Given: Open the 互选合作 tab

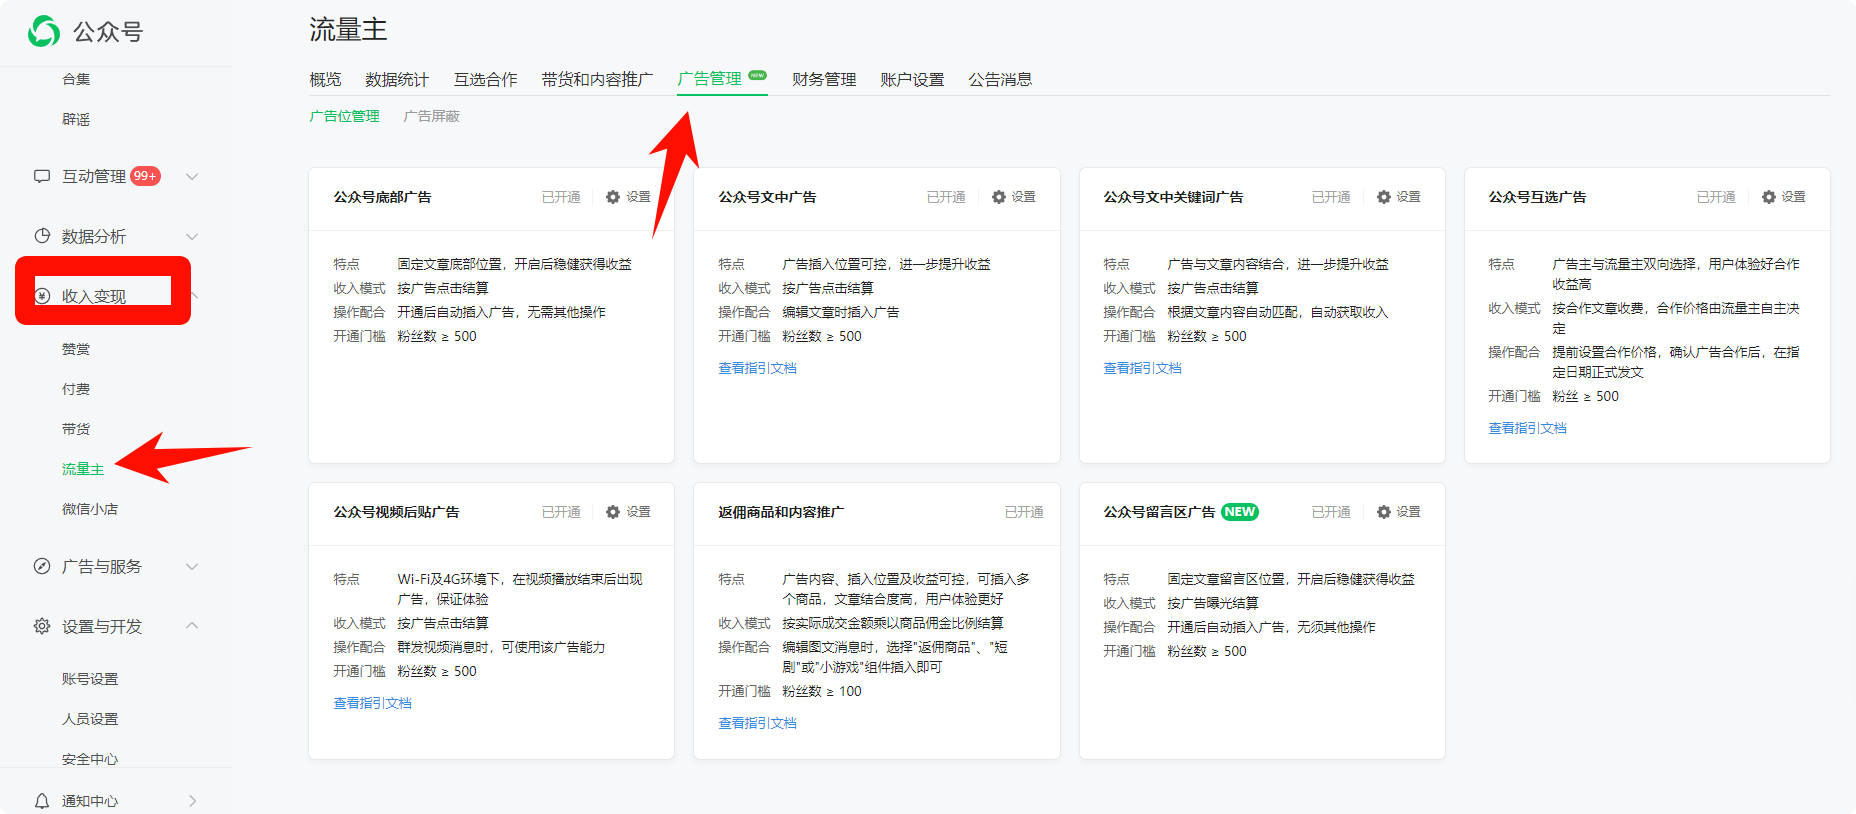Looking at the screenshot, I should coord(485,79).
